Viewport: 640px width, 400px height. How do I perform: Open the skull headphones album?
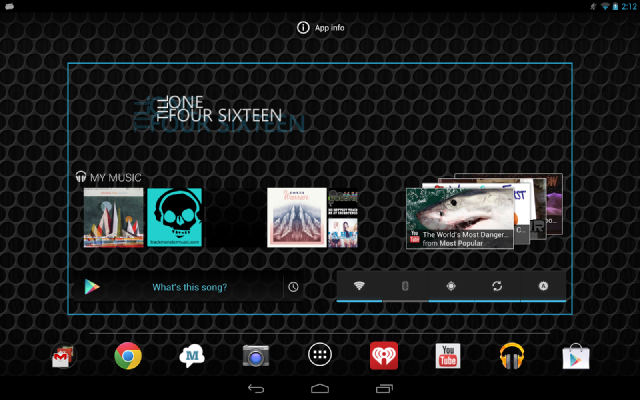[175, 217]
